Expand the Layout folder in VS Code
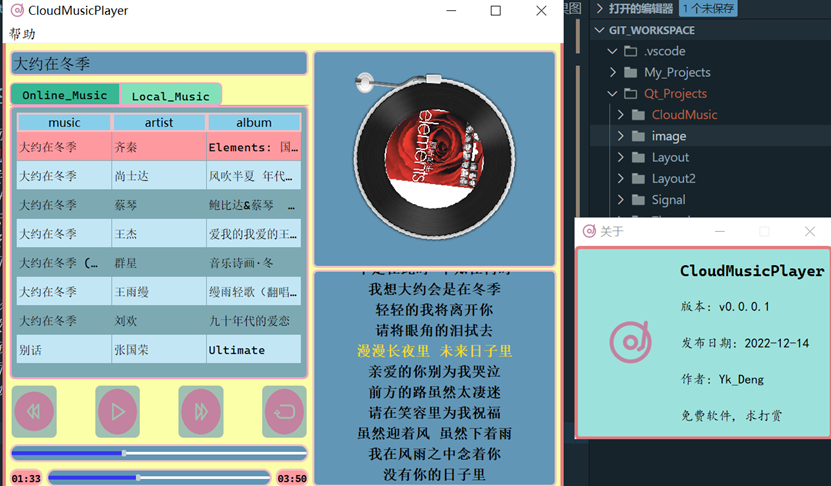Viewport: 831px width, 486px height. (x=621, y=157)
